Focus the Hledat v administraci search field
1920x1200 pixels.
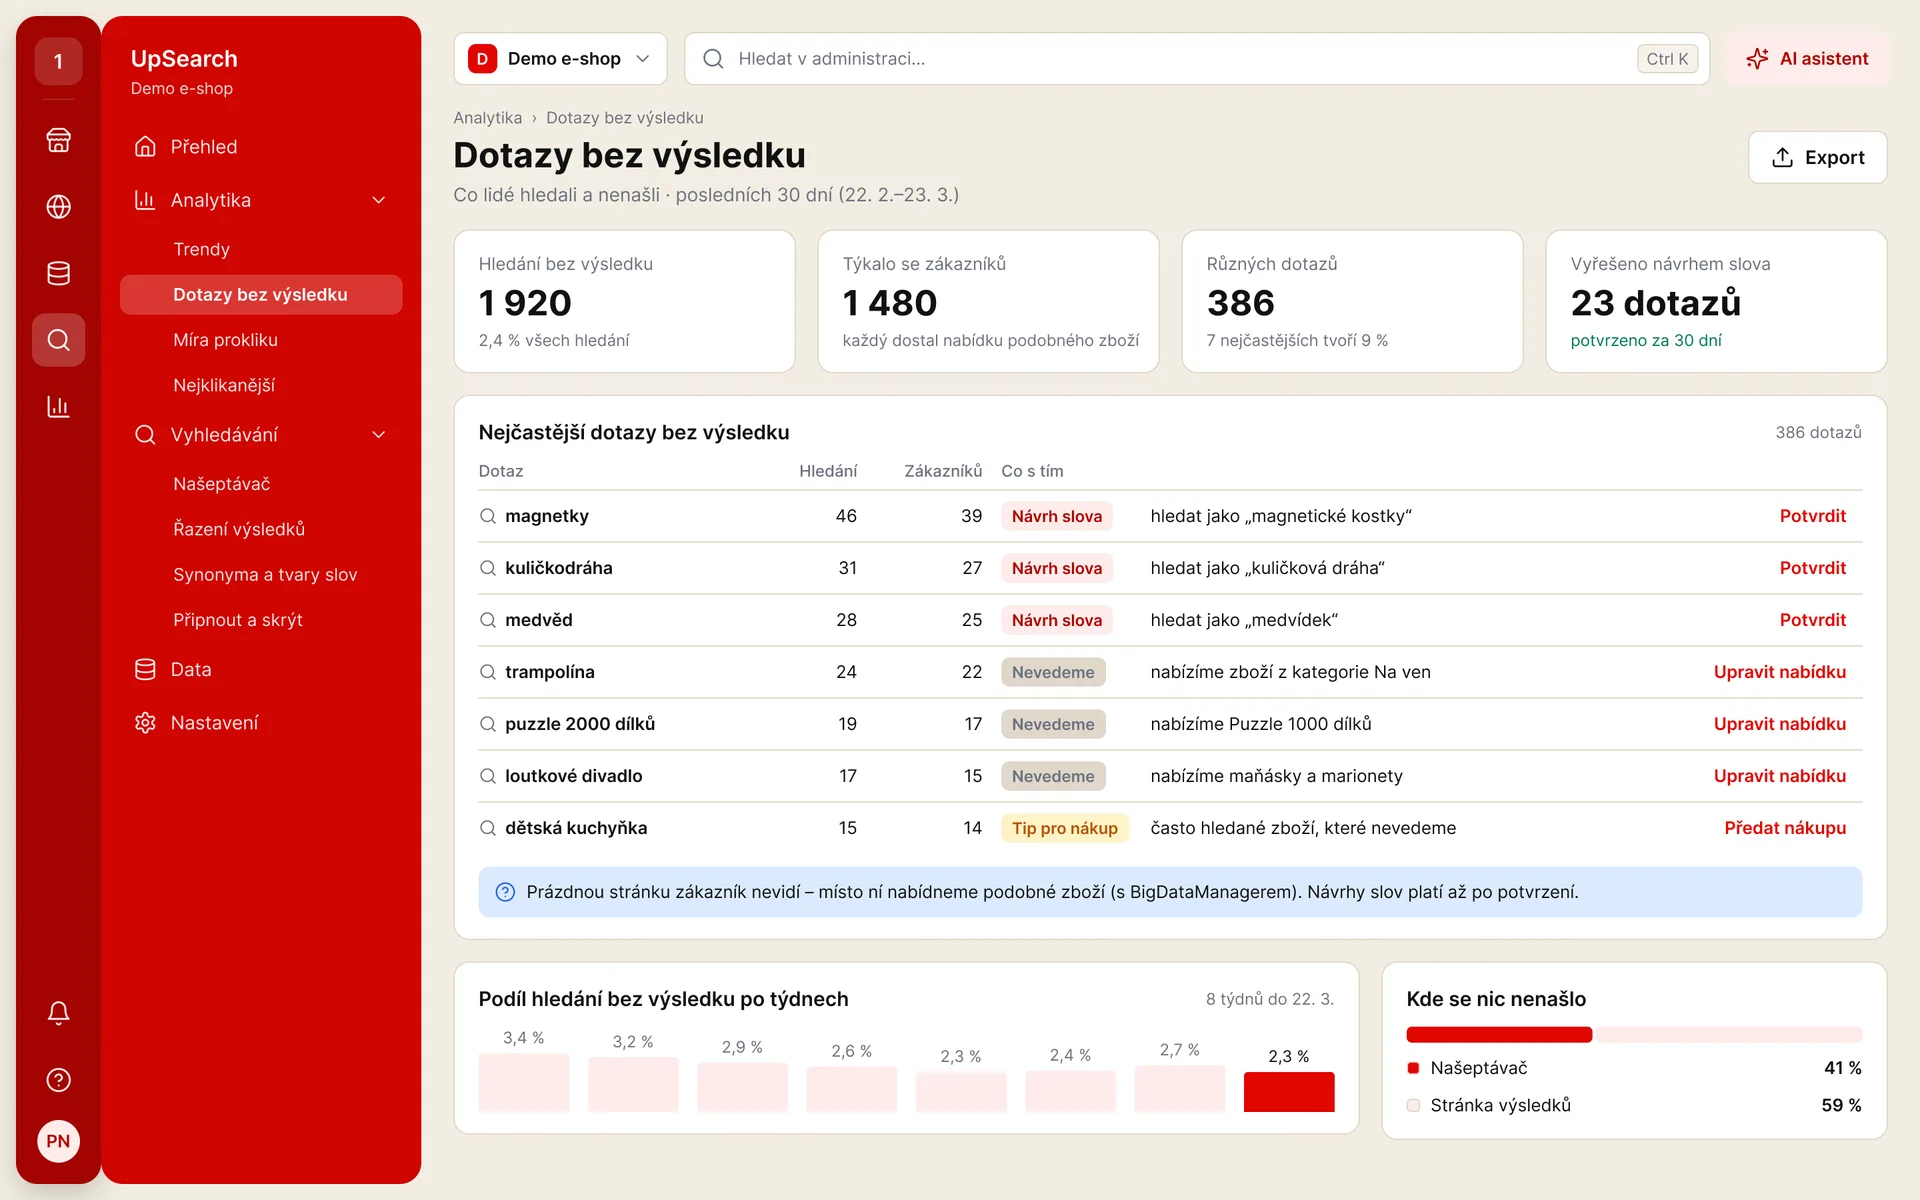(x=1197, y=59)
